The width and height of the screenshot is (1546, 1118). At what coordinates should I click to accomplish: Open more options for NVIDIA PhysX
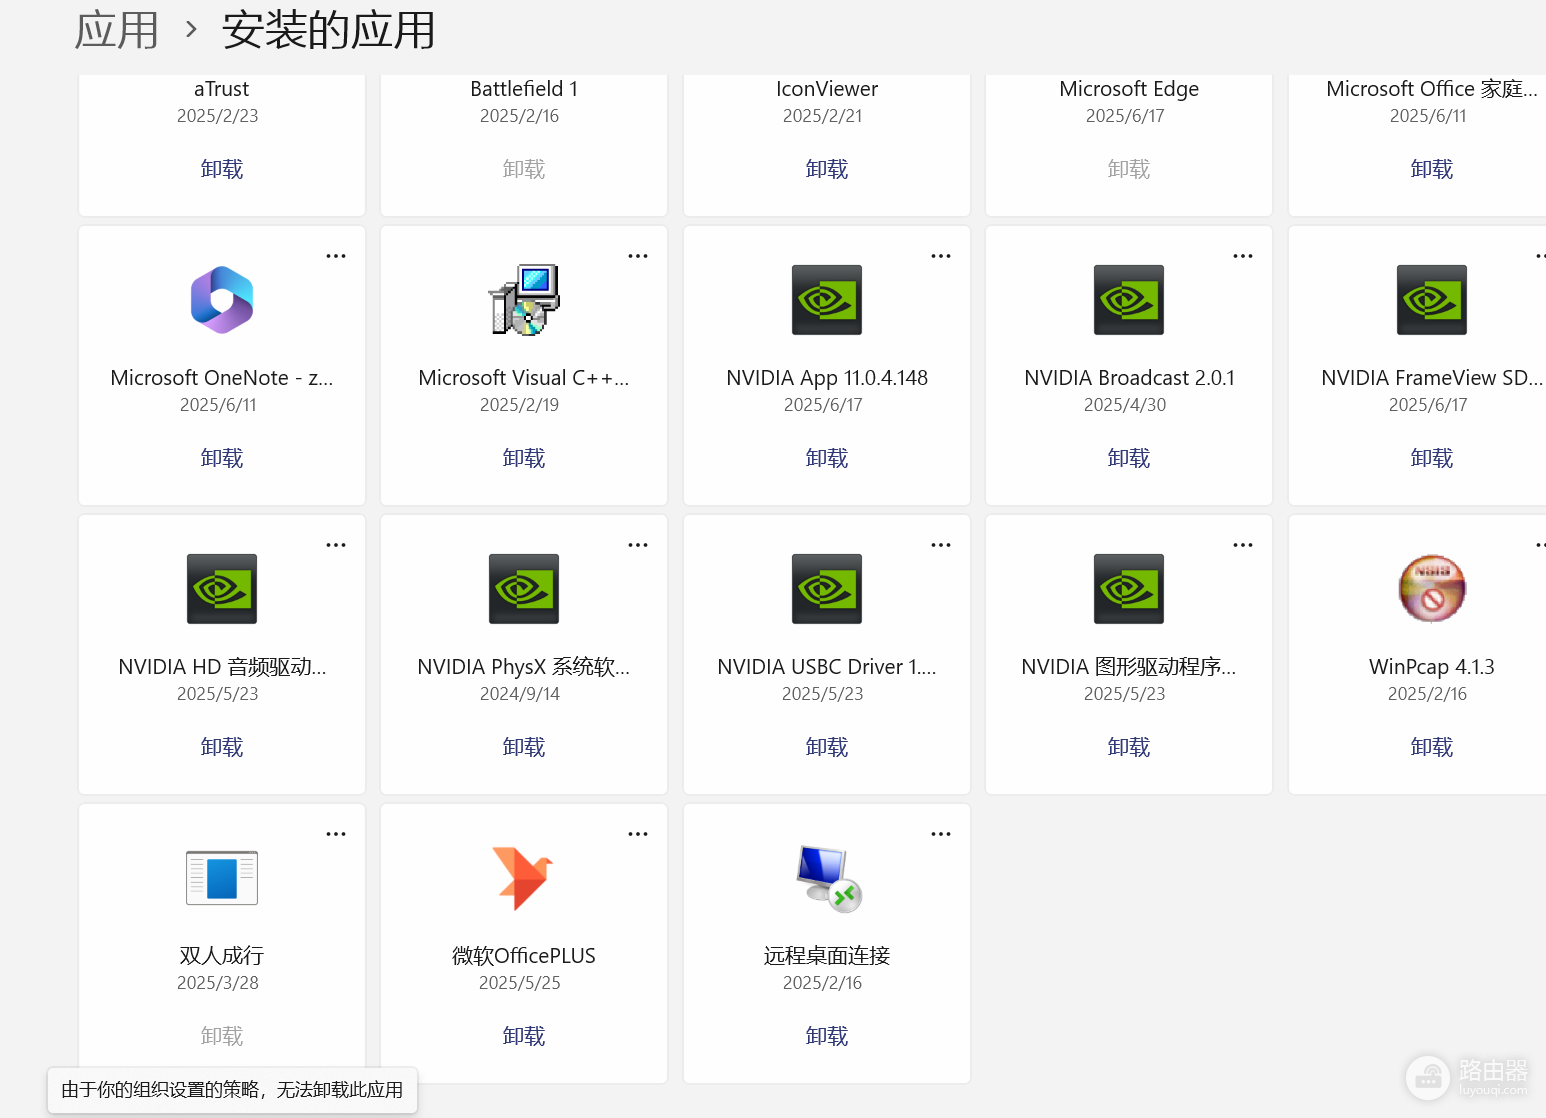pos(638,545)
